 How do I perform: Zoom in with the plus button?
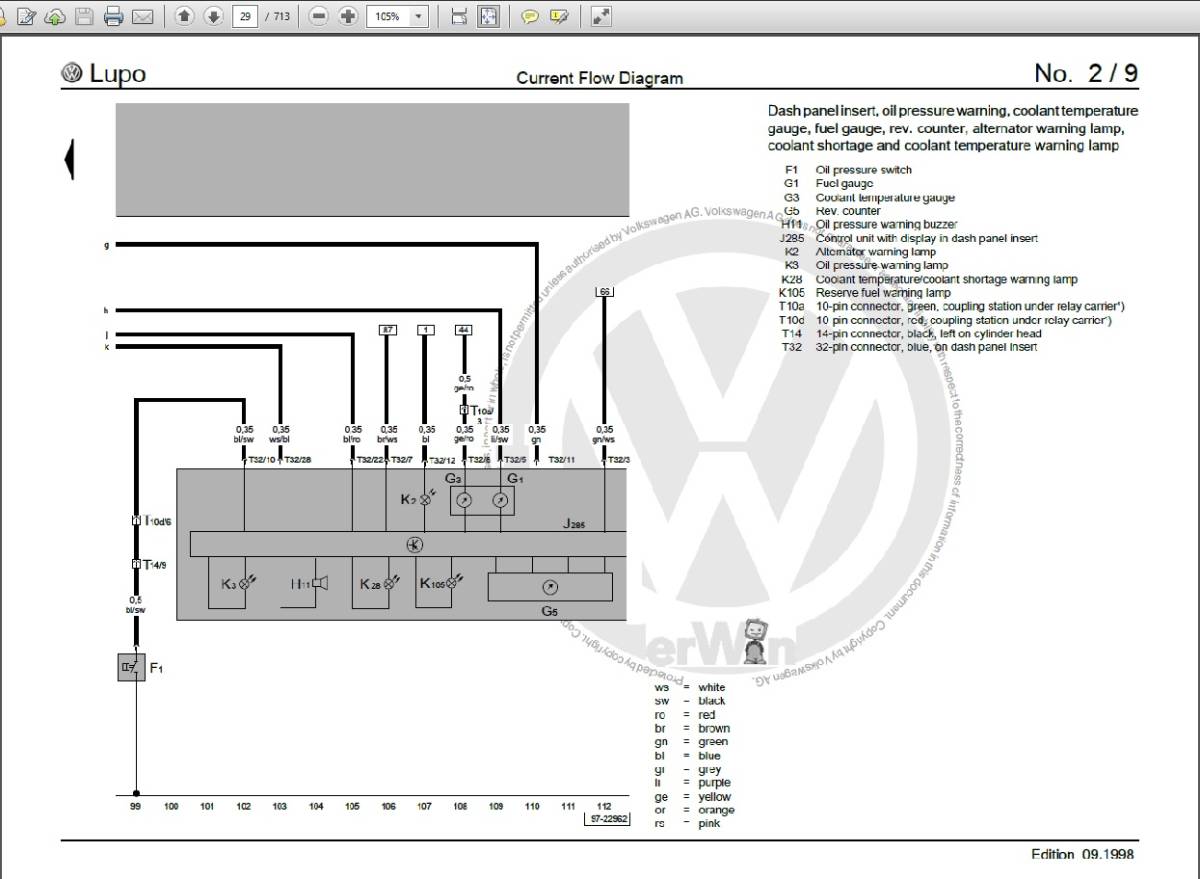click(x=348, y=16)
